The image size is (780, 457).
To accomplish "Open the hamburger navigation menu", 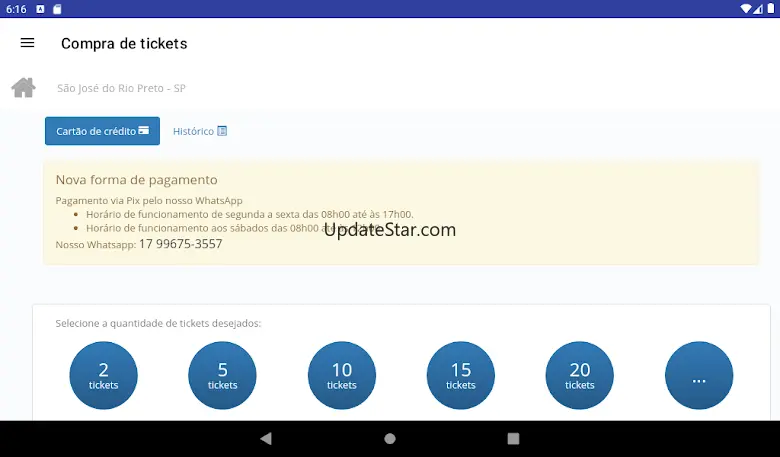I will click(x=27, y=43).
